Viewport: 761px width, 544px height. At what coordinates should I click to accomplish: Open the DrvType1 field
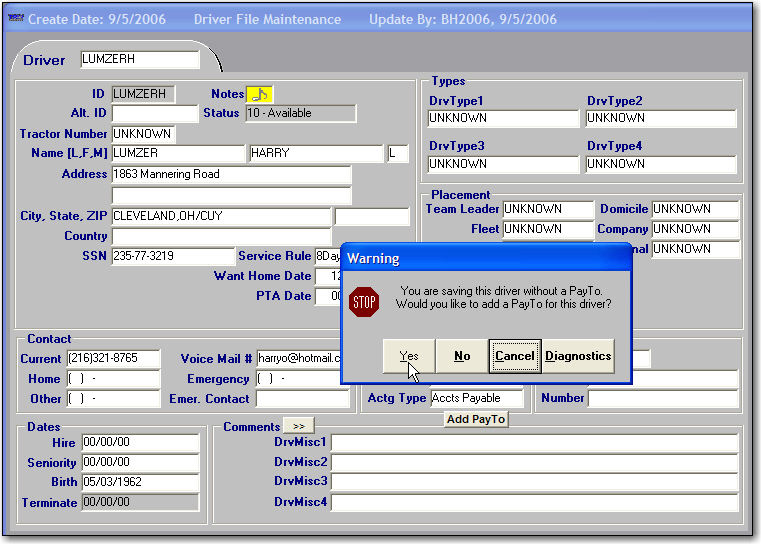pos(502,118)
